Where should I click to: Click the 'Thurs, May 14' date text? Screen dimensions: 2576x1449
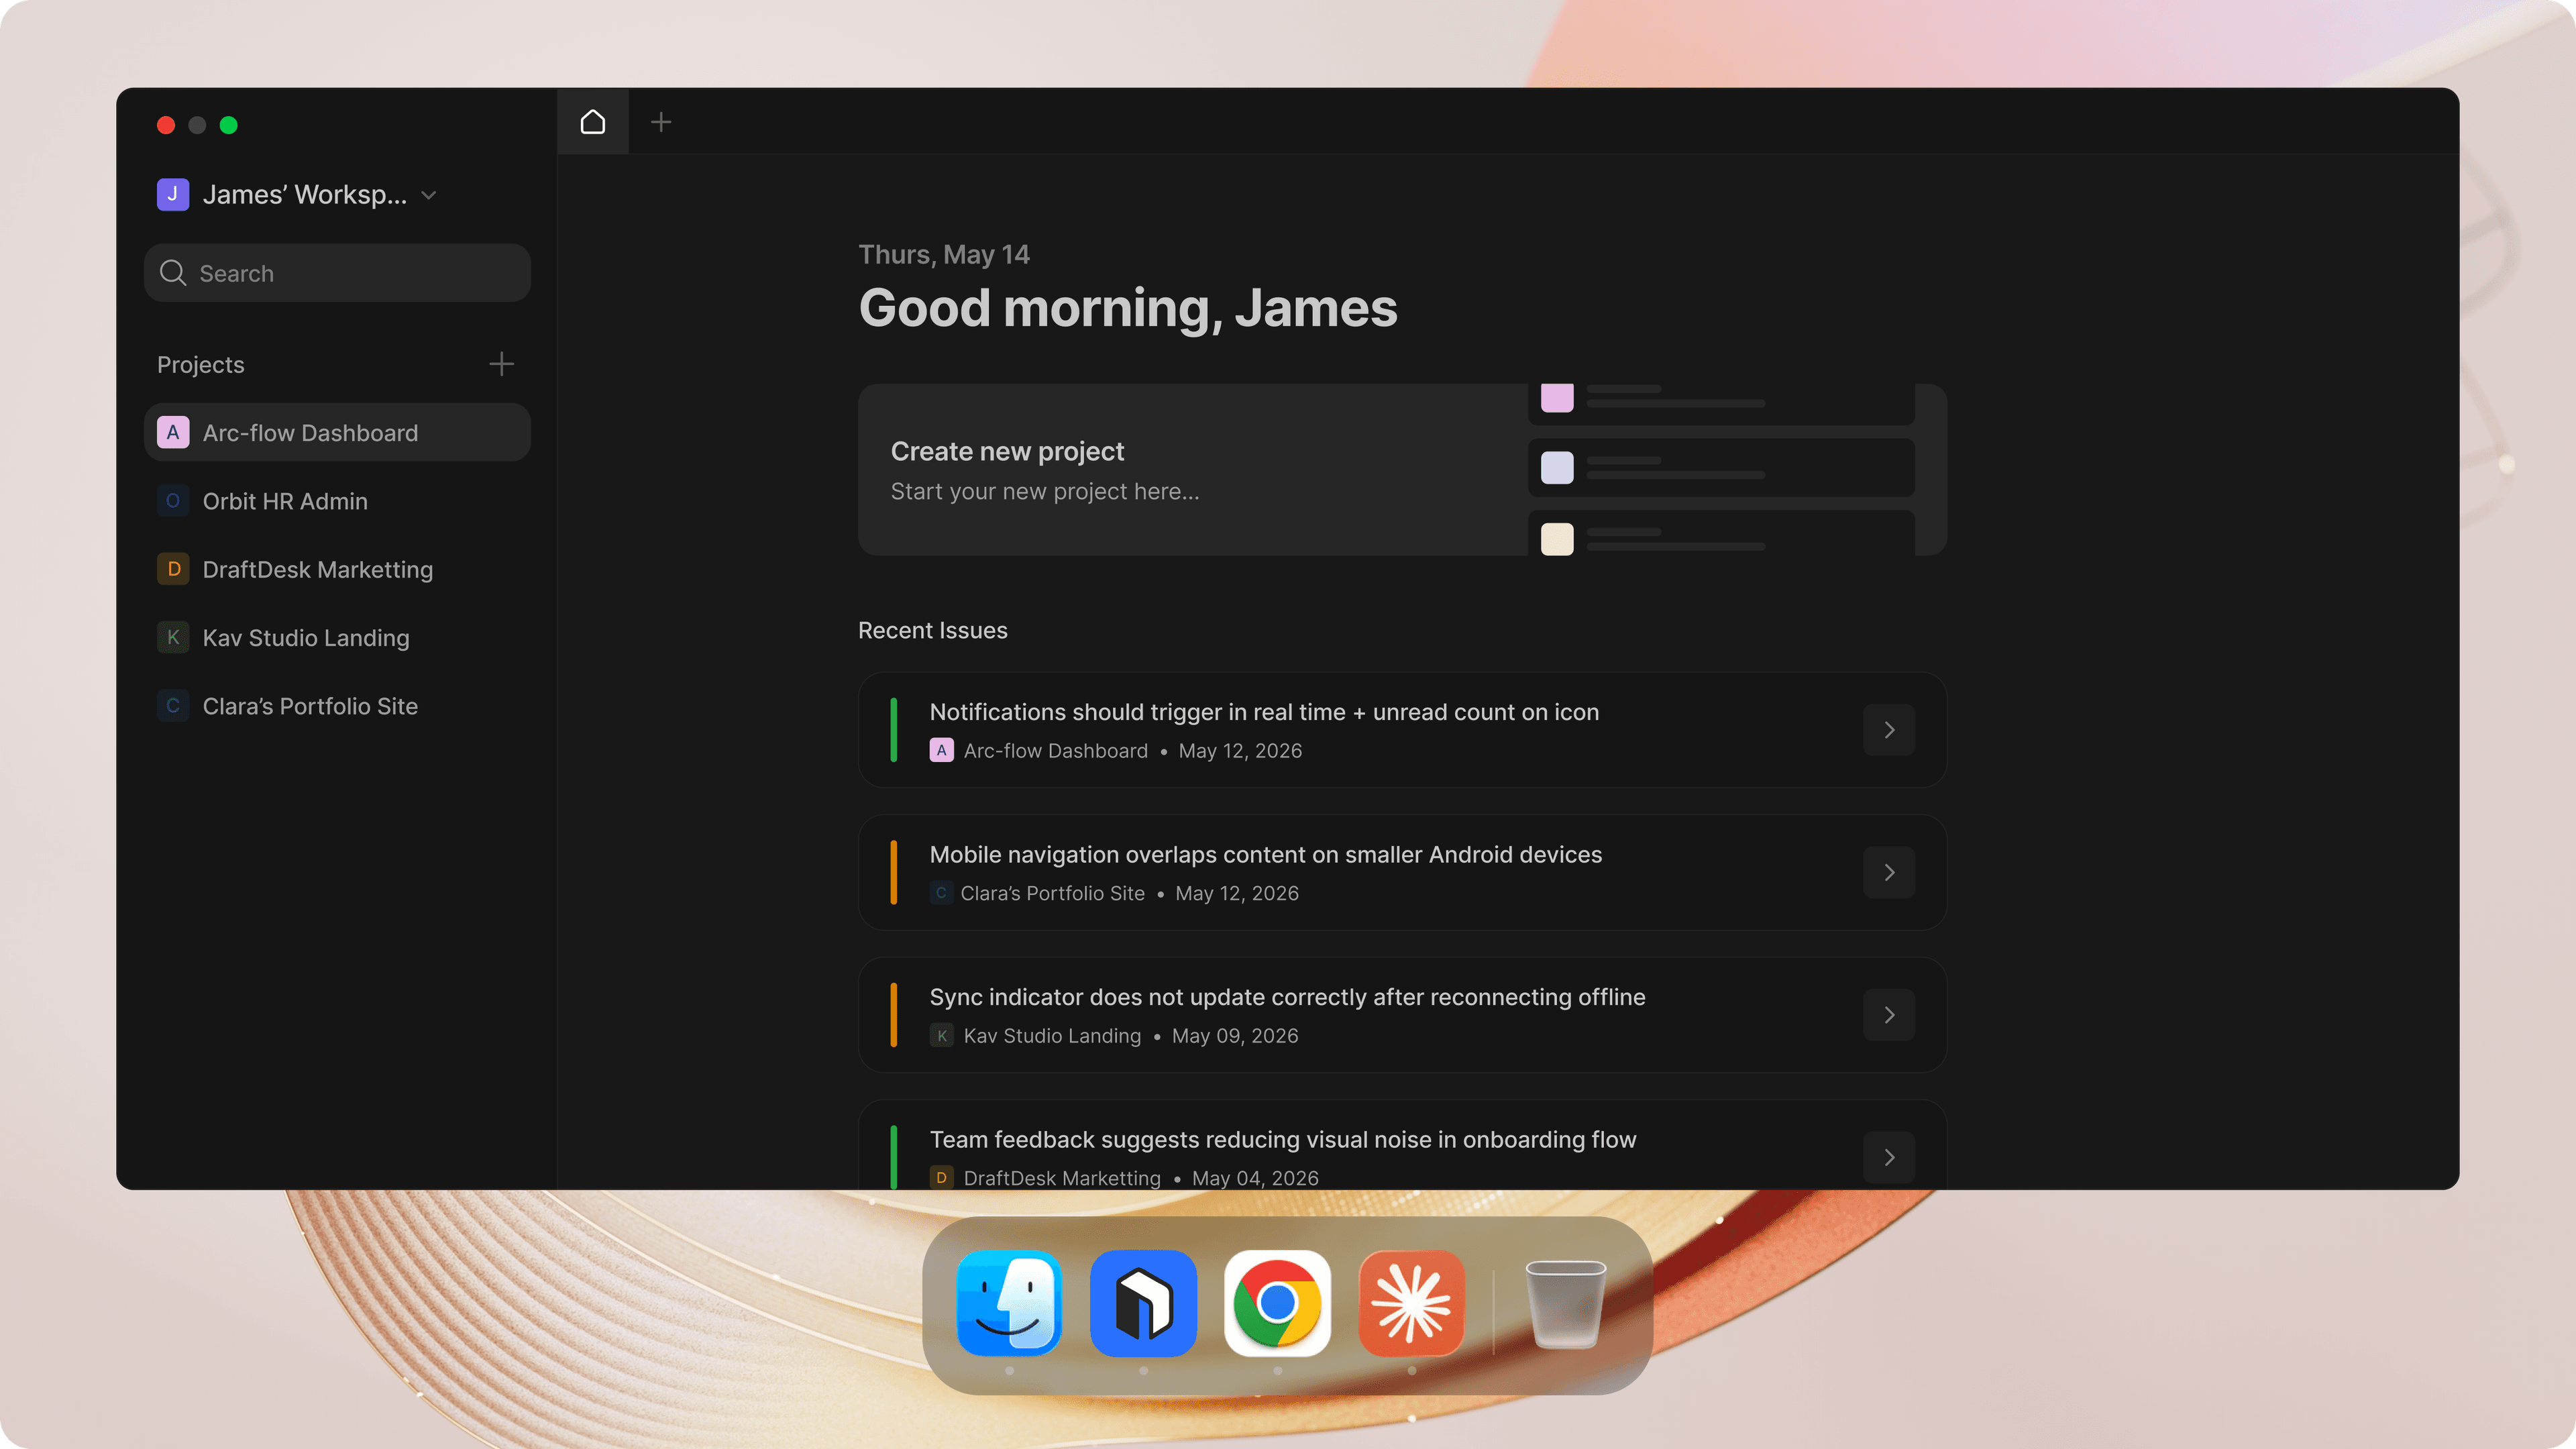click(x=943, y=255)
